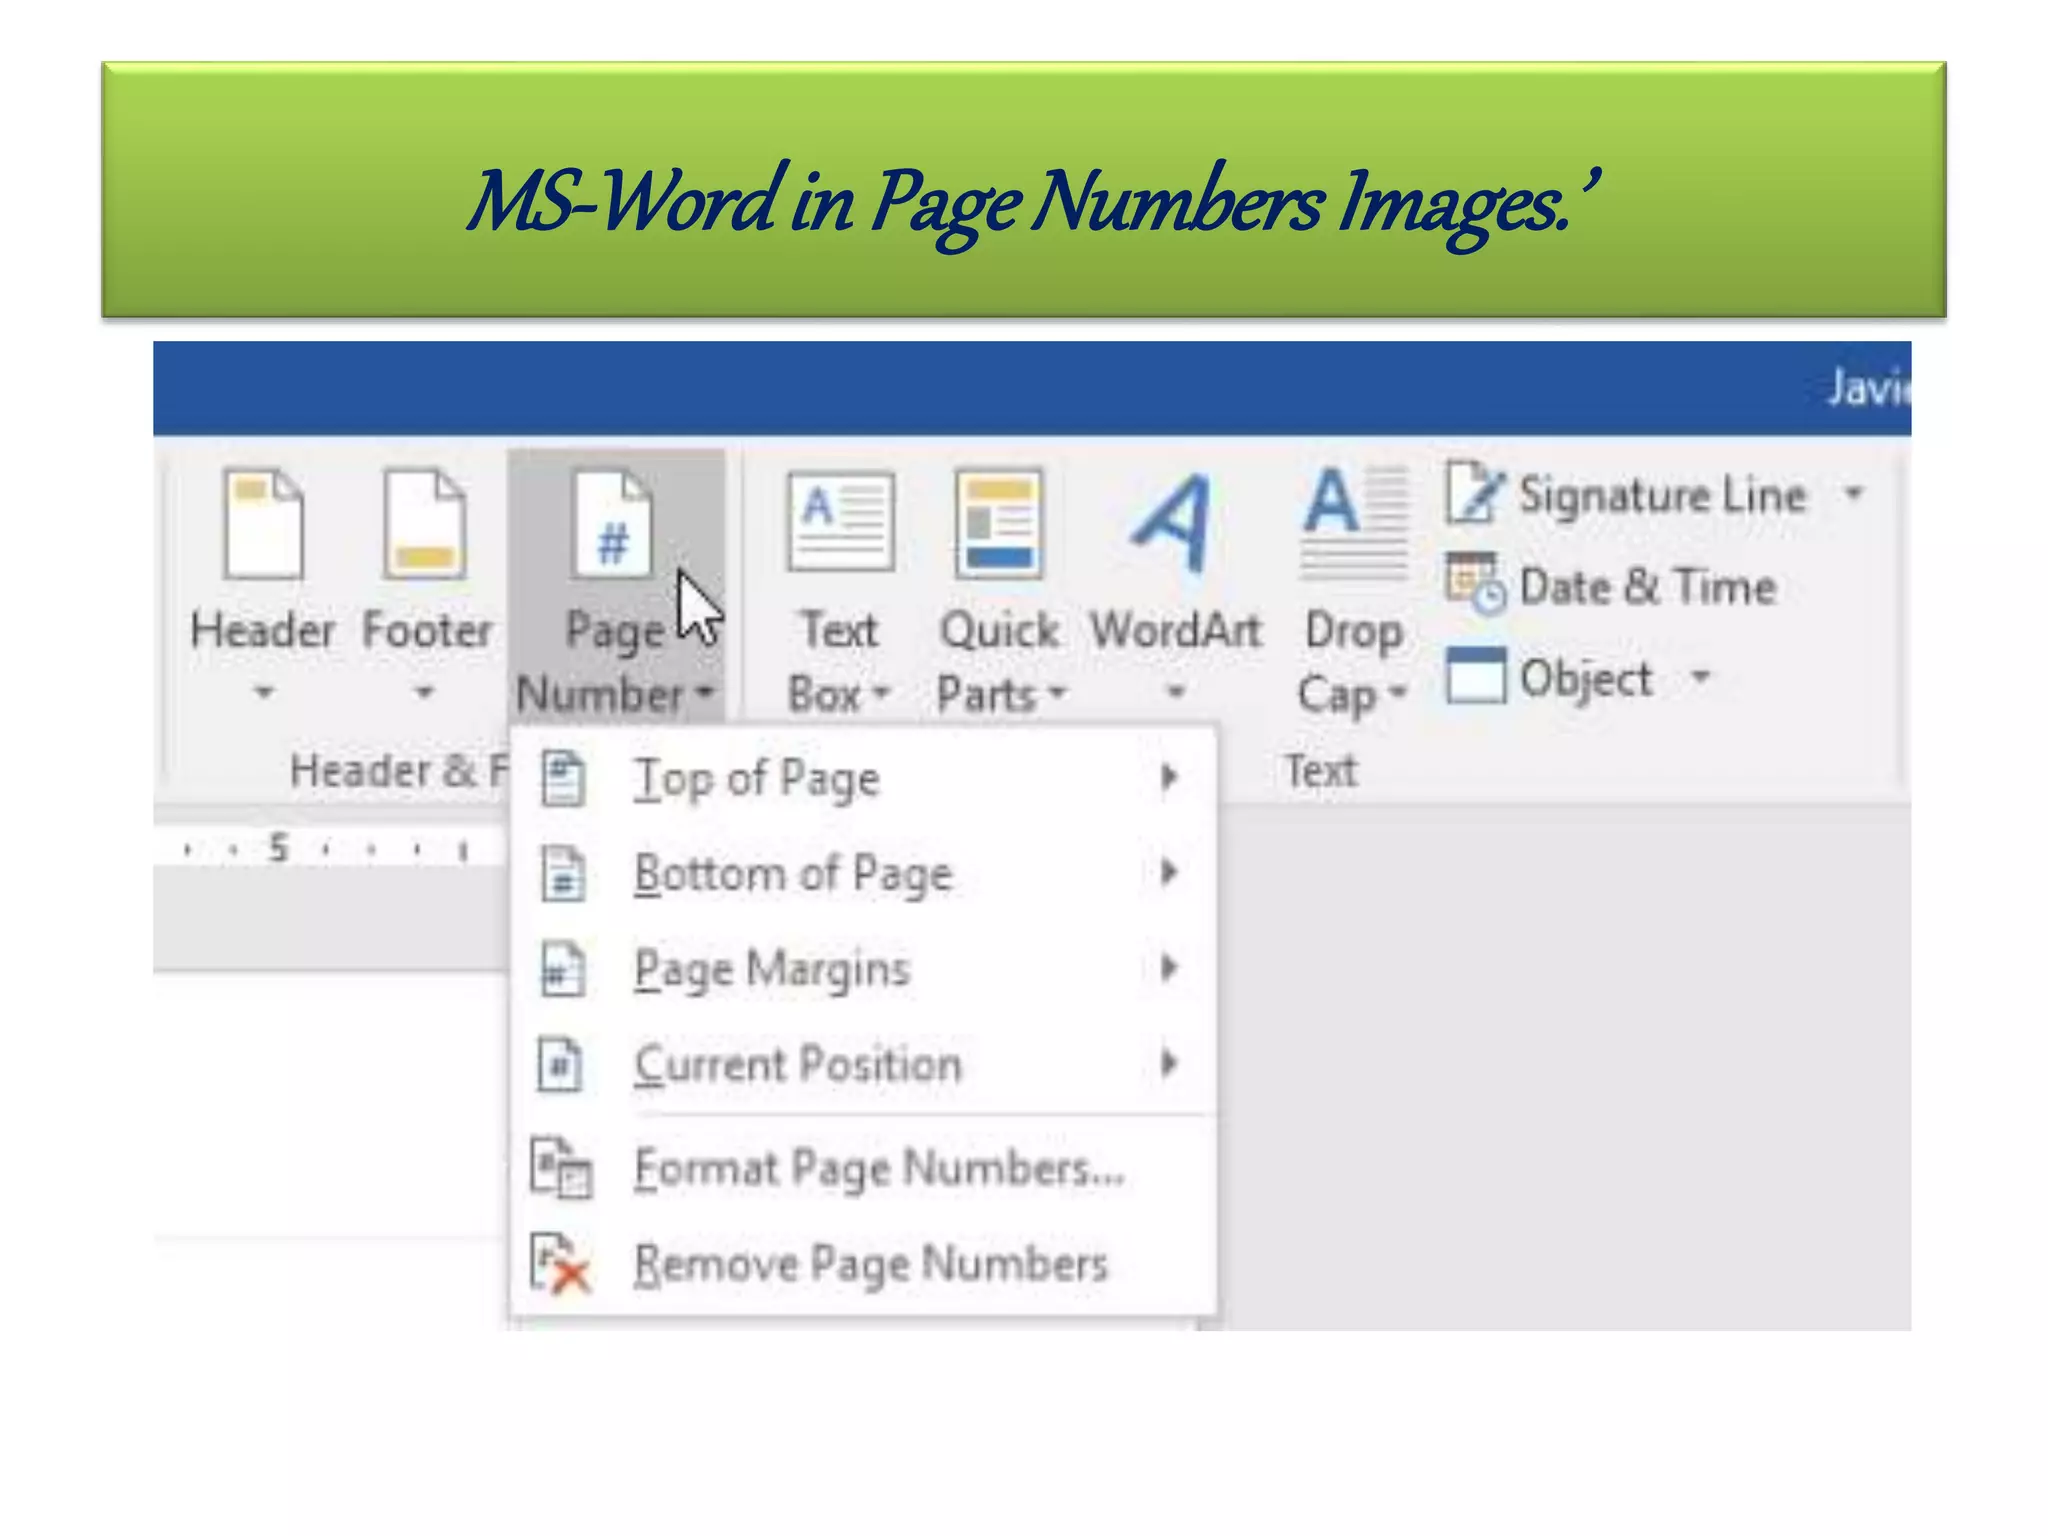
Task: Click the Current Position submenu arrow
Action: point(1168,1062)
